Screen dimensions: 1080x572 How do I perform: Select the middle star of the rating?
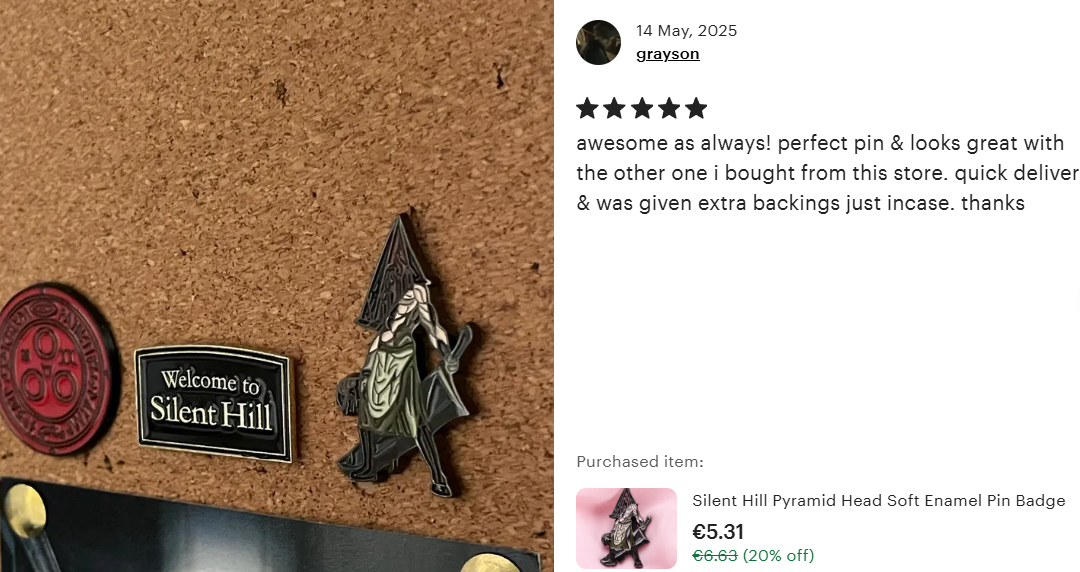pos(642,108)
